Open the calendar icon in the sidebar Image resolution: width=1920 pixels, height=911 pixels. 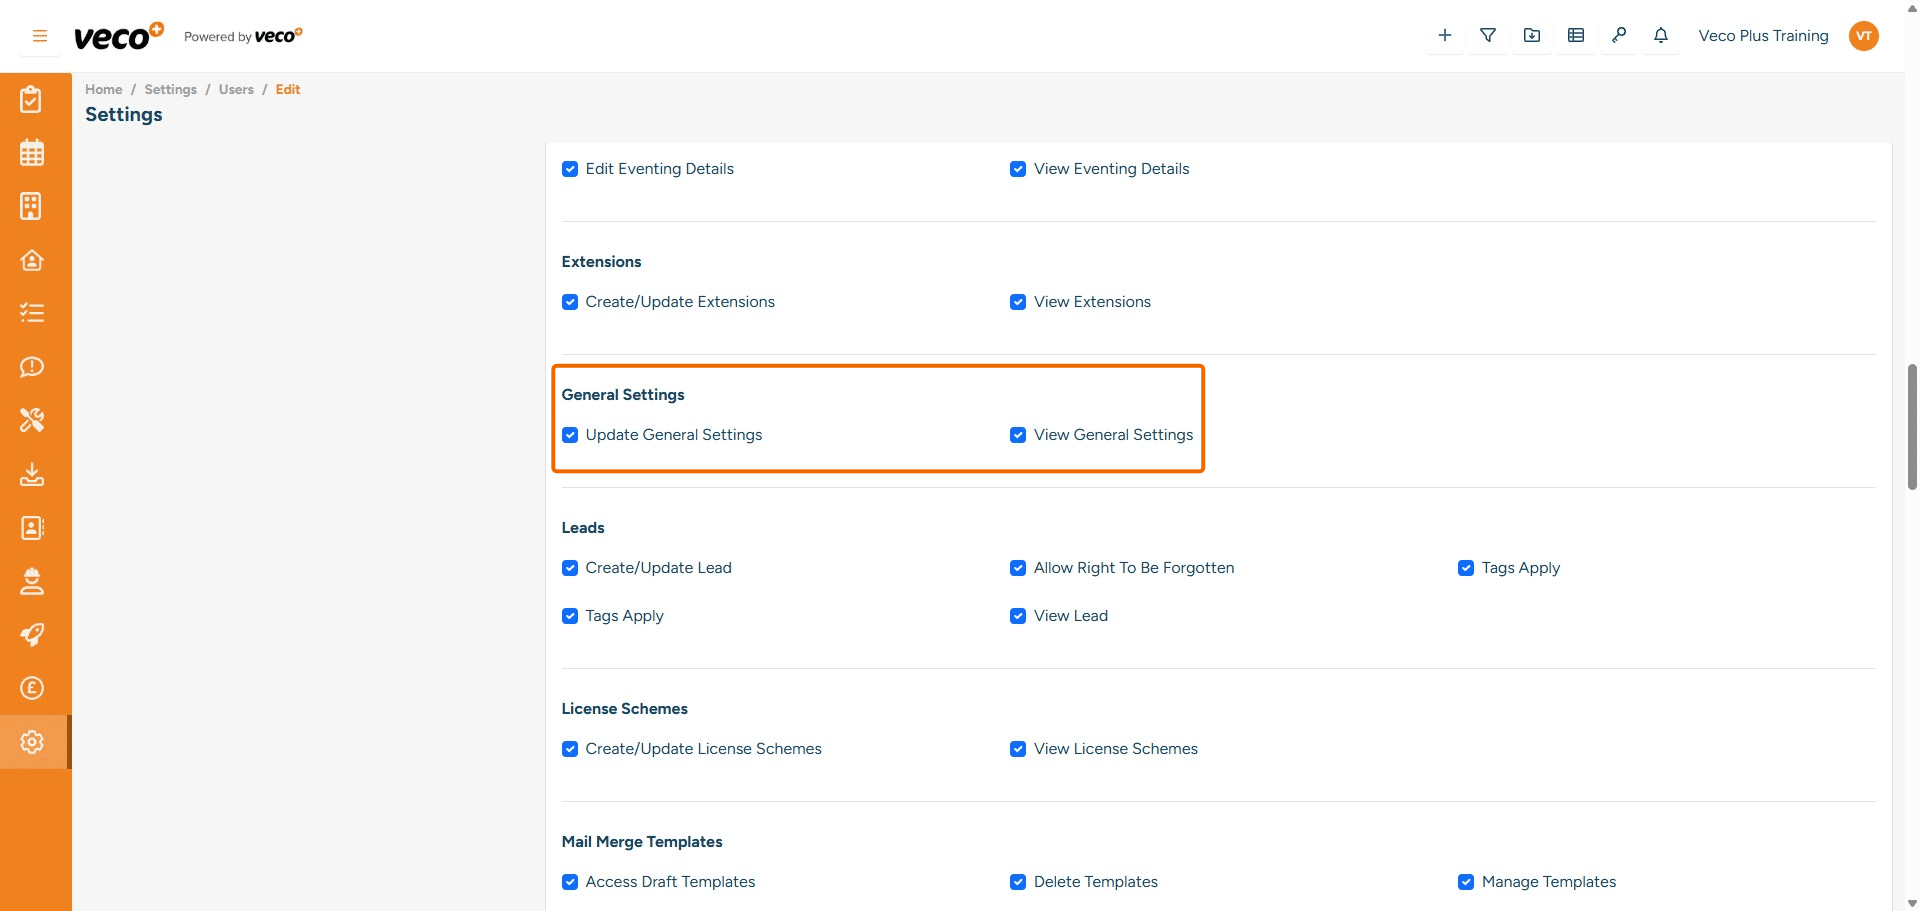pyautogui.click(x=32, y=152)
